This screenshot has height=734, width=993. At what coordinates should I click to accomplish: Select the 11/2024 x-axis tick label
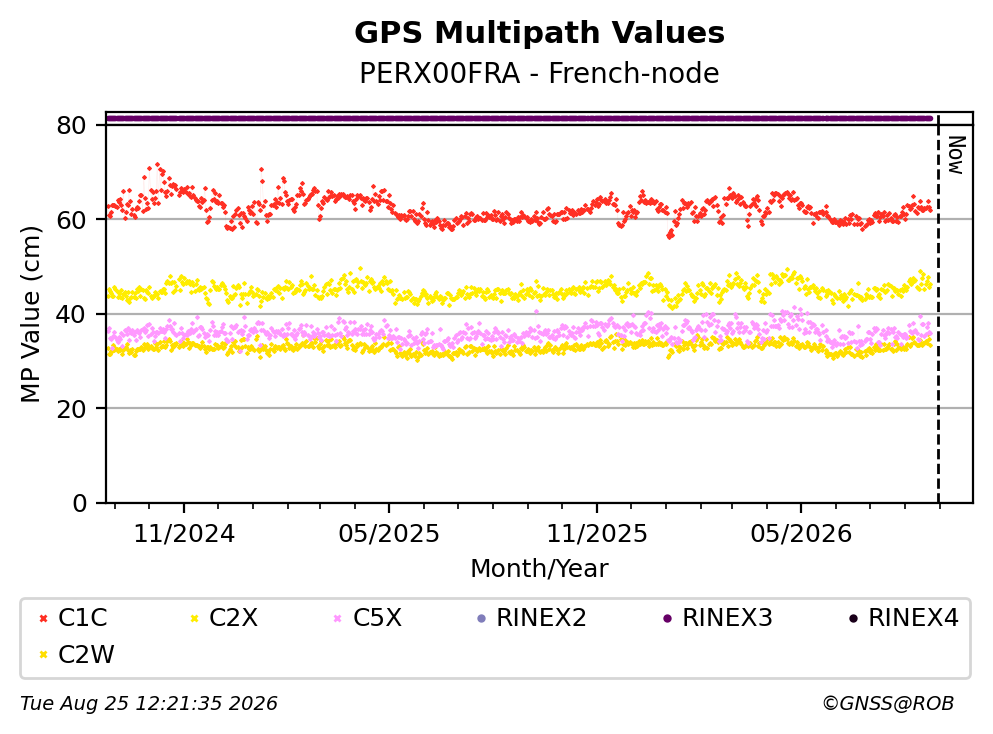tap(184, 534)
